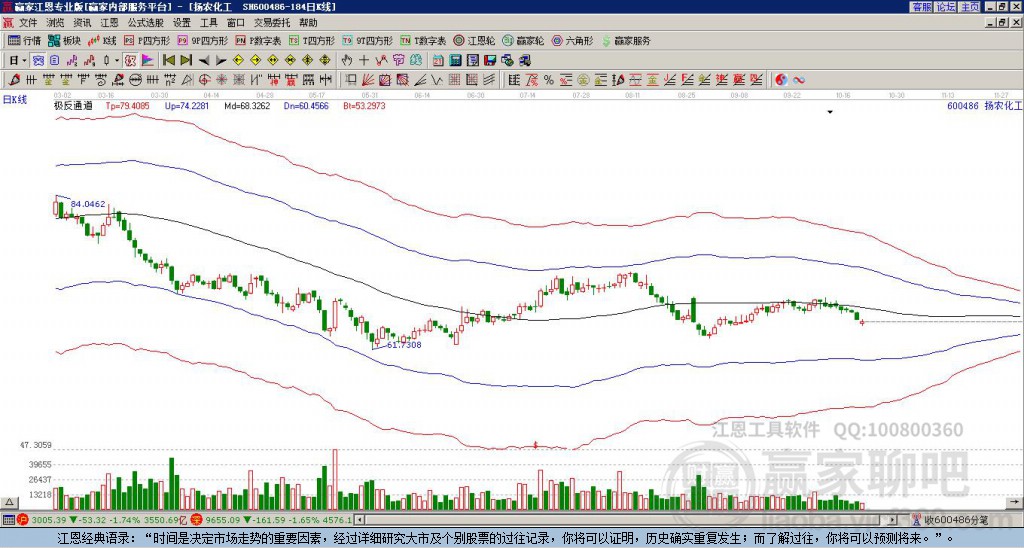This screenshot has height=548, width=1024.
Task: Toggle the colored flag indicator button
Action: click(148, 60)
